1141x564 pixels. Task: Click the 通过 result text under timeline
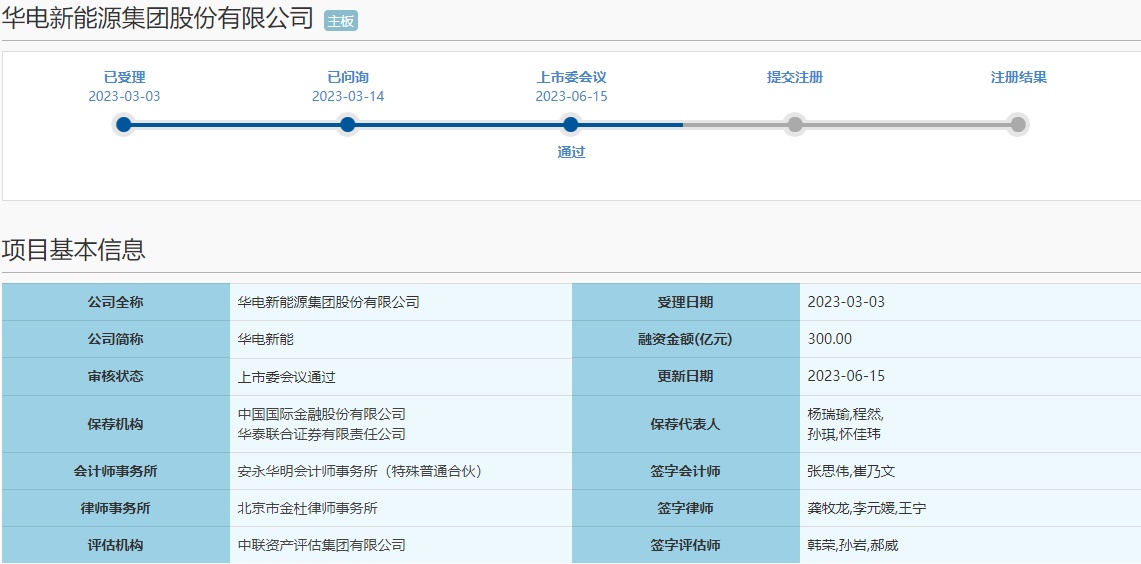click(x=571, y=152)
